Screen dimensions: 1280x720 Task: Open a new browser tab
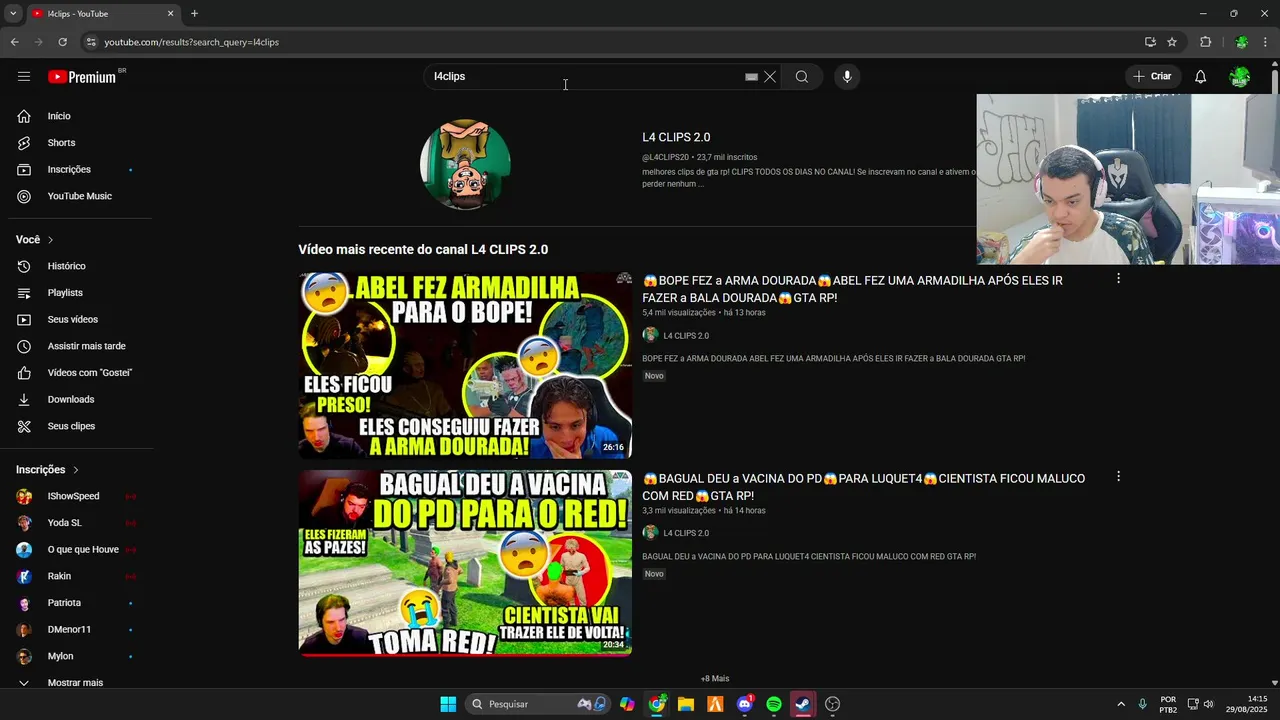pyautogui.click(x=194, y=13)
